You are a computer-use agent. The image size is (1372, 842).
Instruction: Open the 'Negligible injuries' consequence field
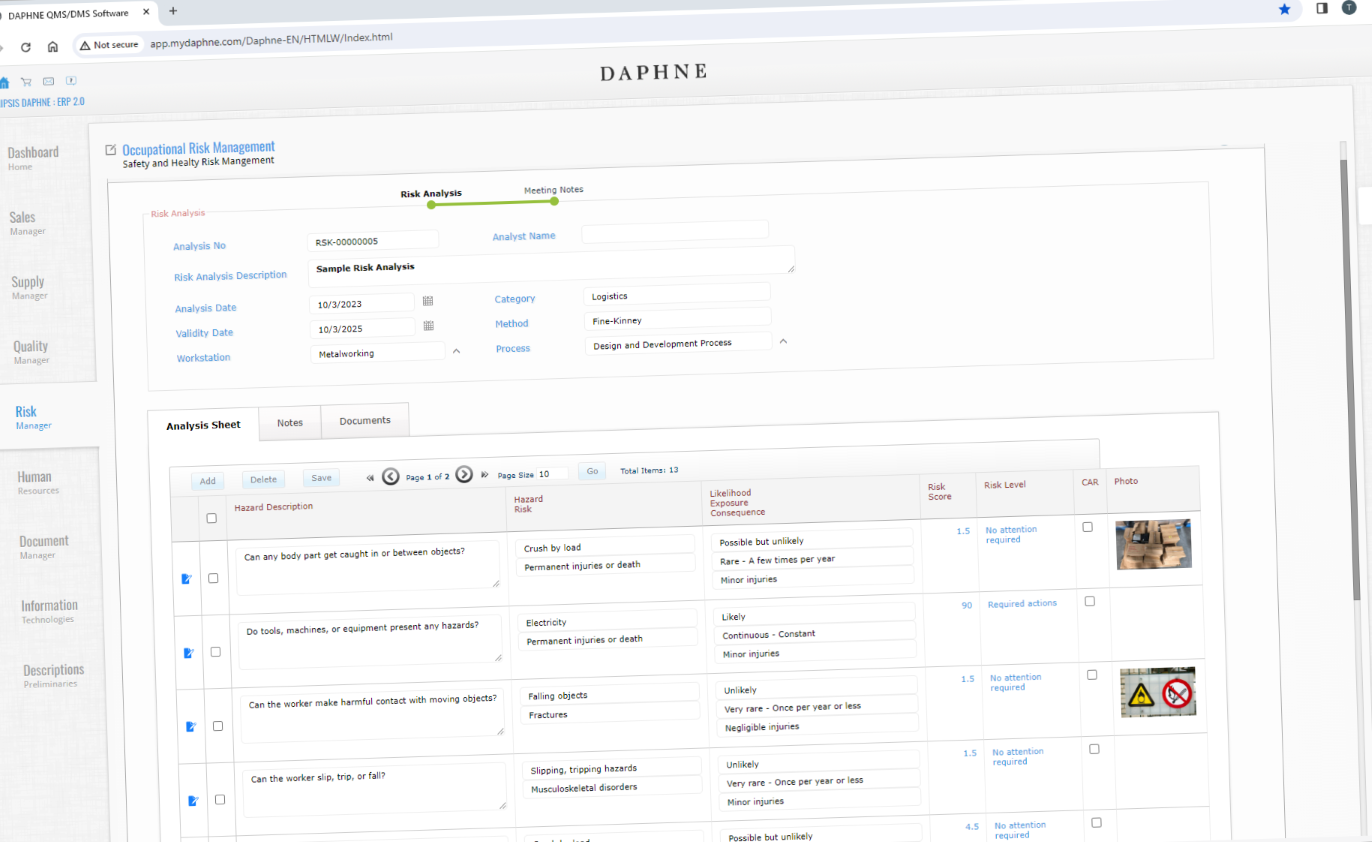pyautogui.click(x=819, y=727)
